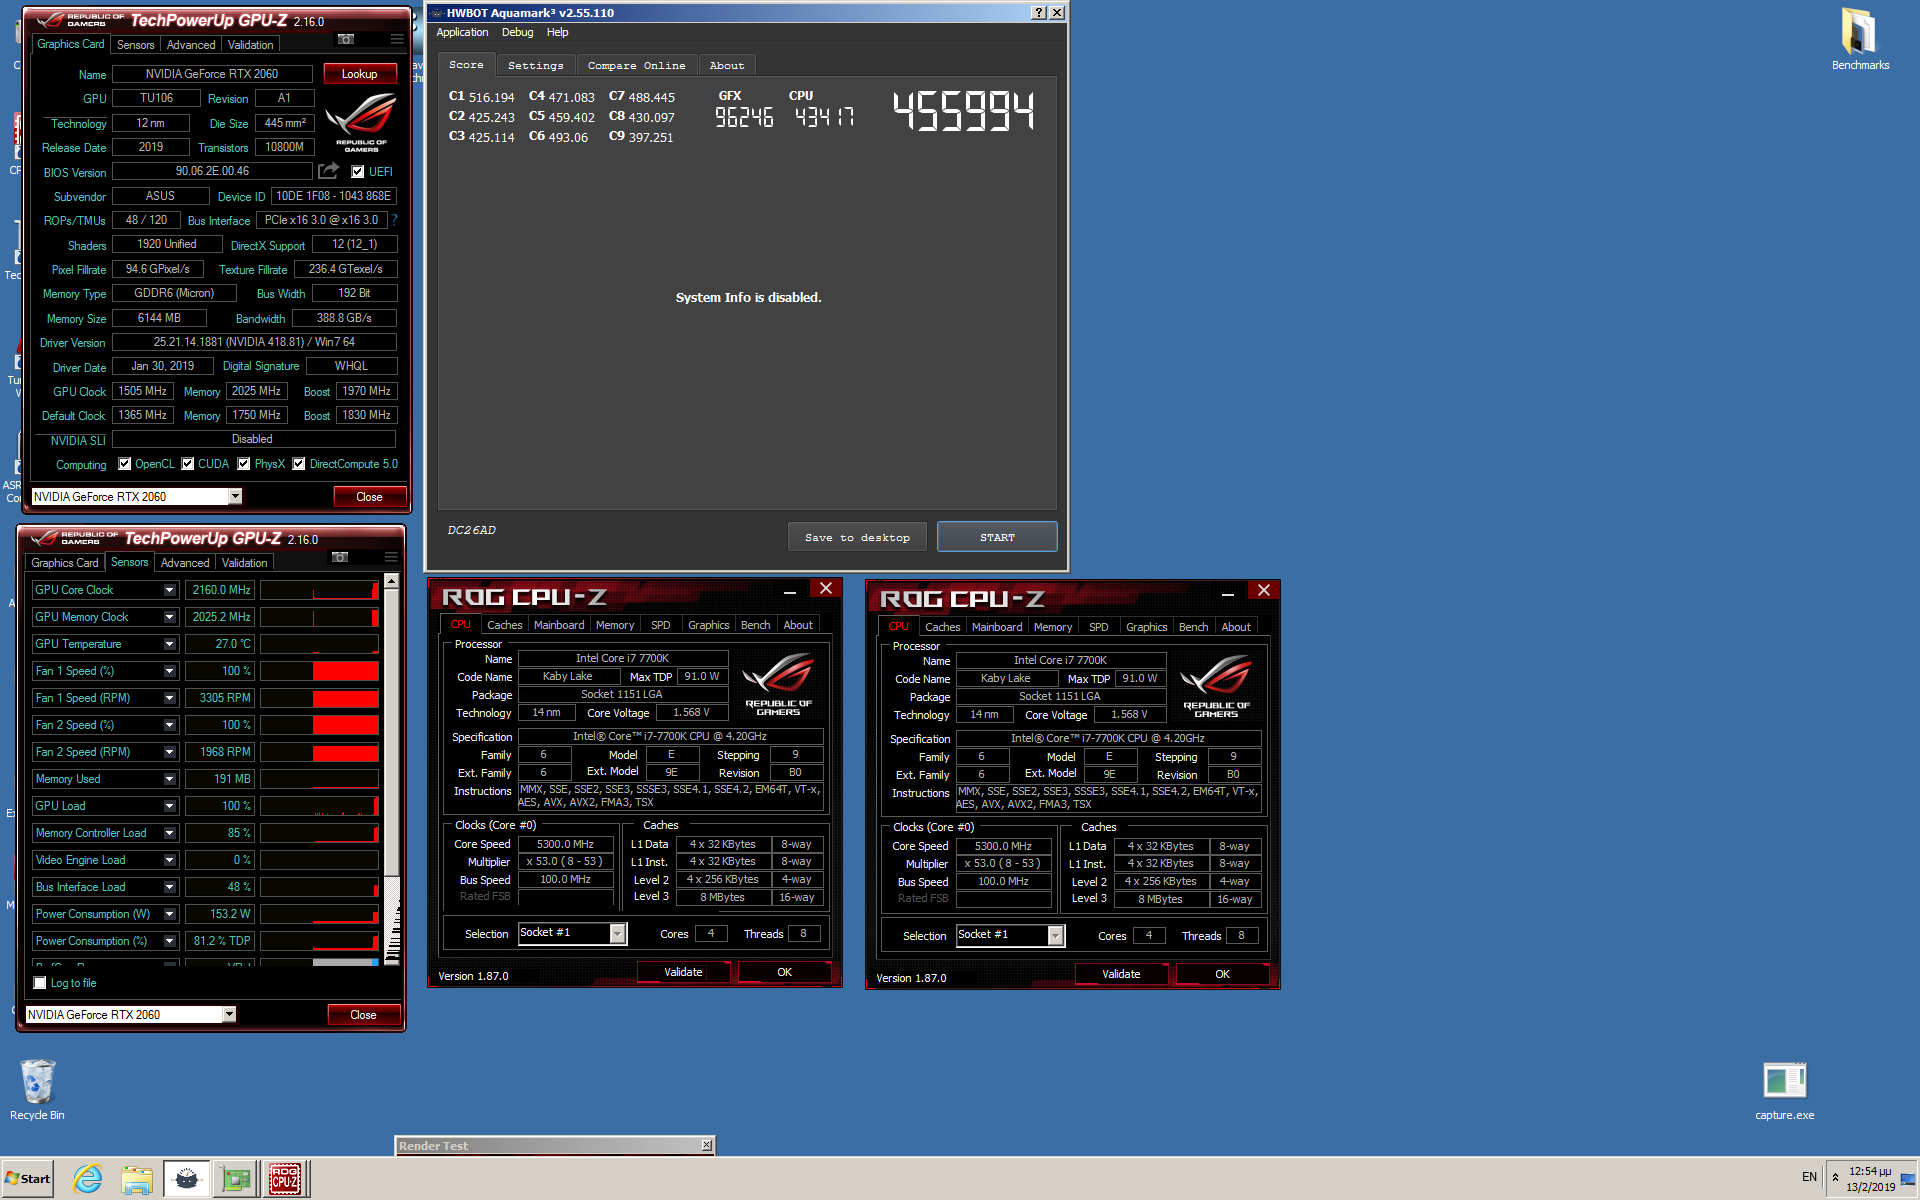The height and width of the screenshot is (1200, 1920).
Task: Open the Socket #1 selection dropdown in right CPU-Z
Action: [x=1055, y=935]
